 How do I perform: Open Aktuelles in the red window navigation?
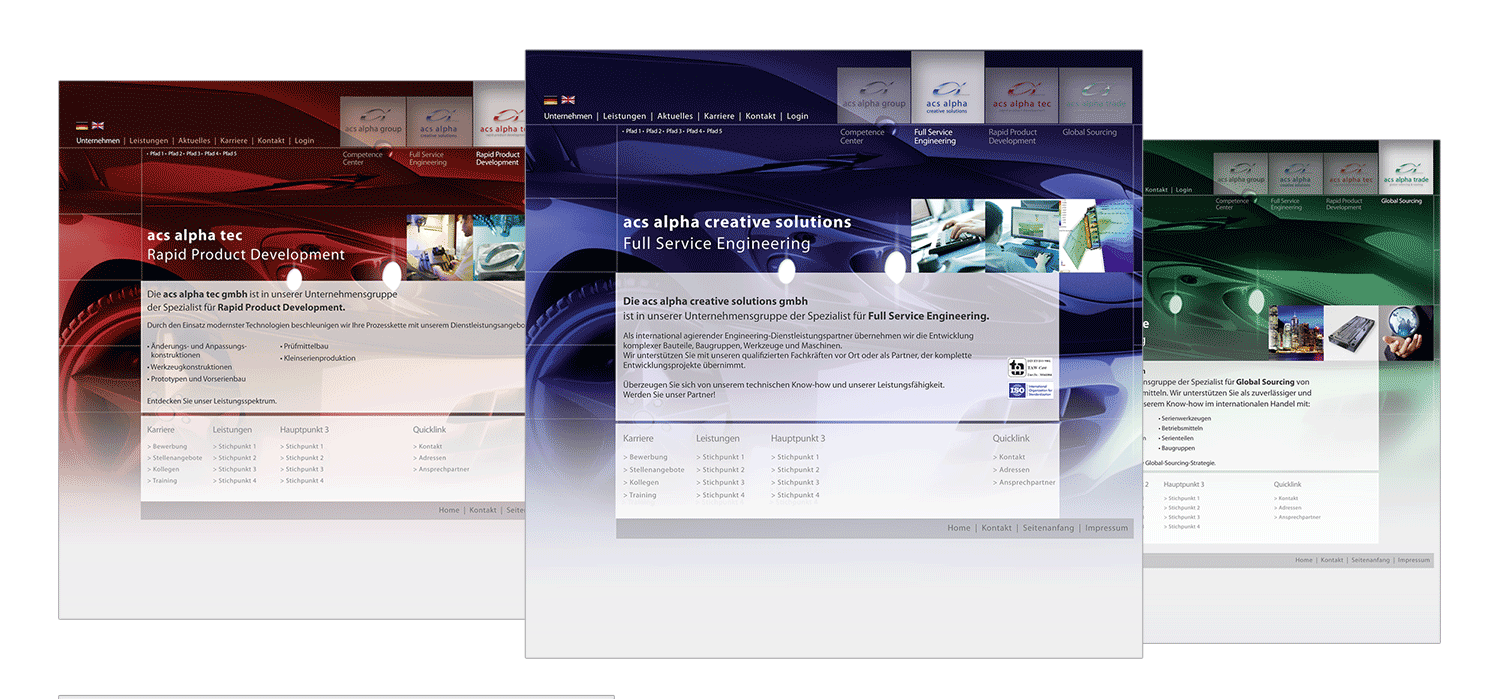tap(195, 141)
